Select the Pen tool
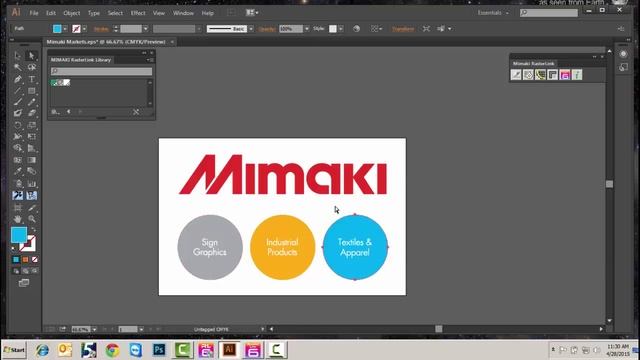The image size is (640, 360). pyautogui.click(x=18, y=79)
